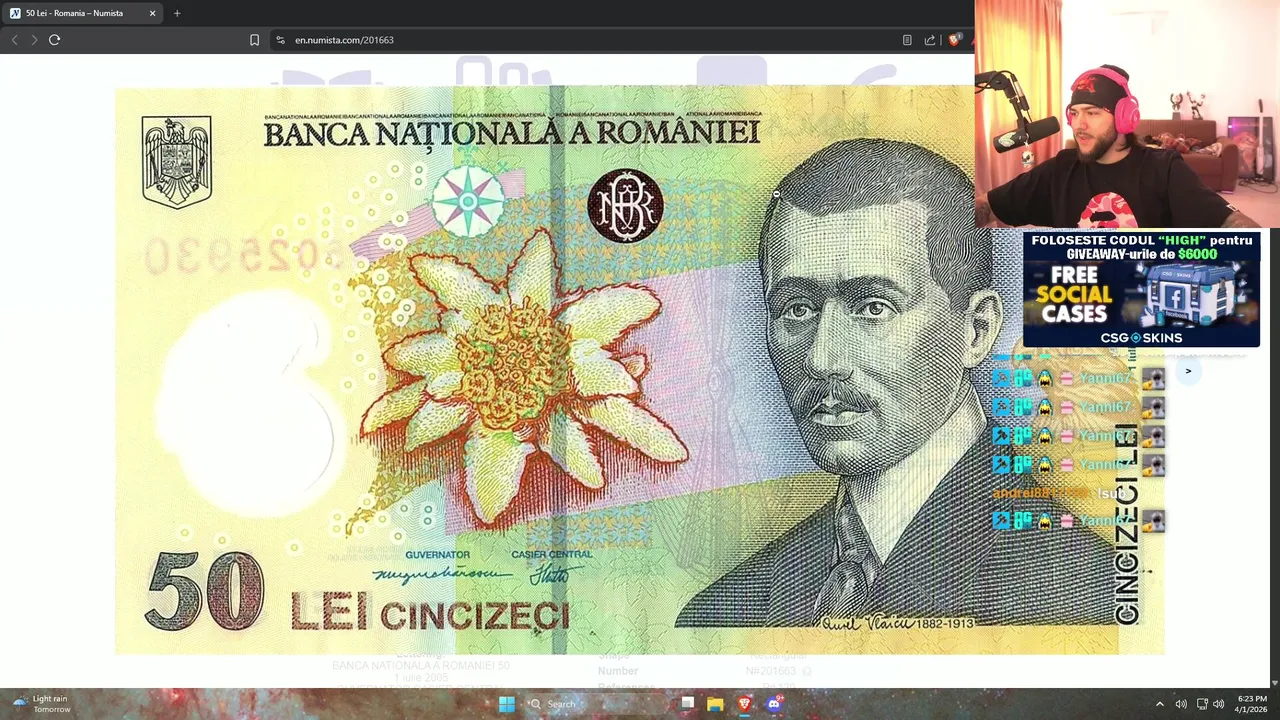Open Discord from the taskbar
This screenshot has height=720, width=1280.
coord(773,704)
